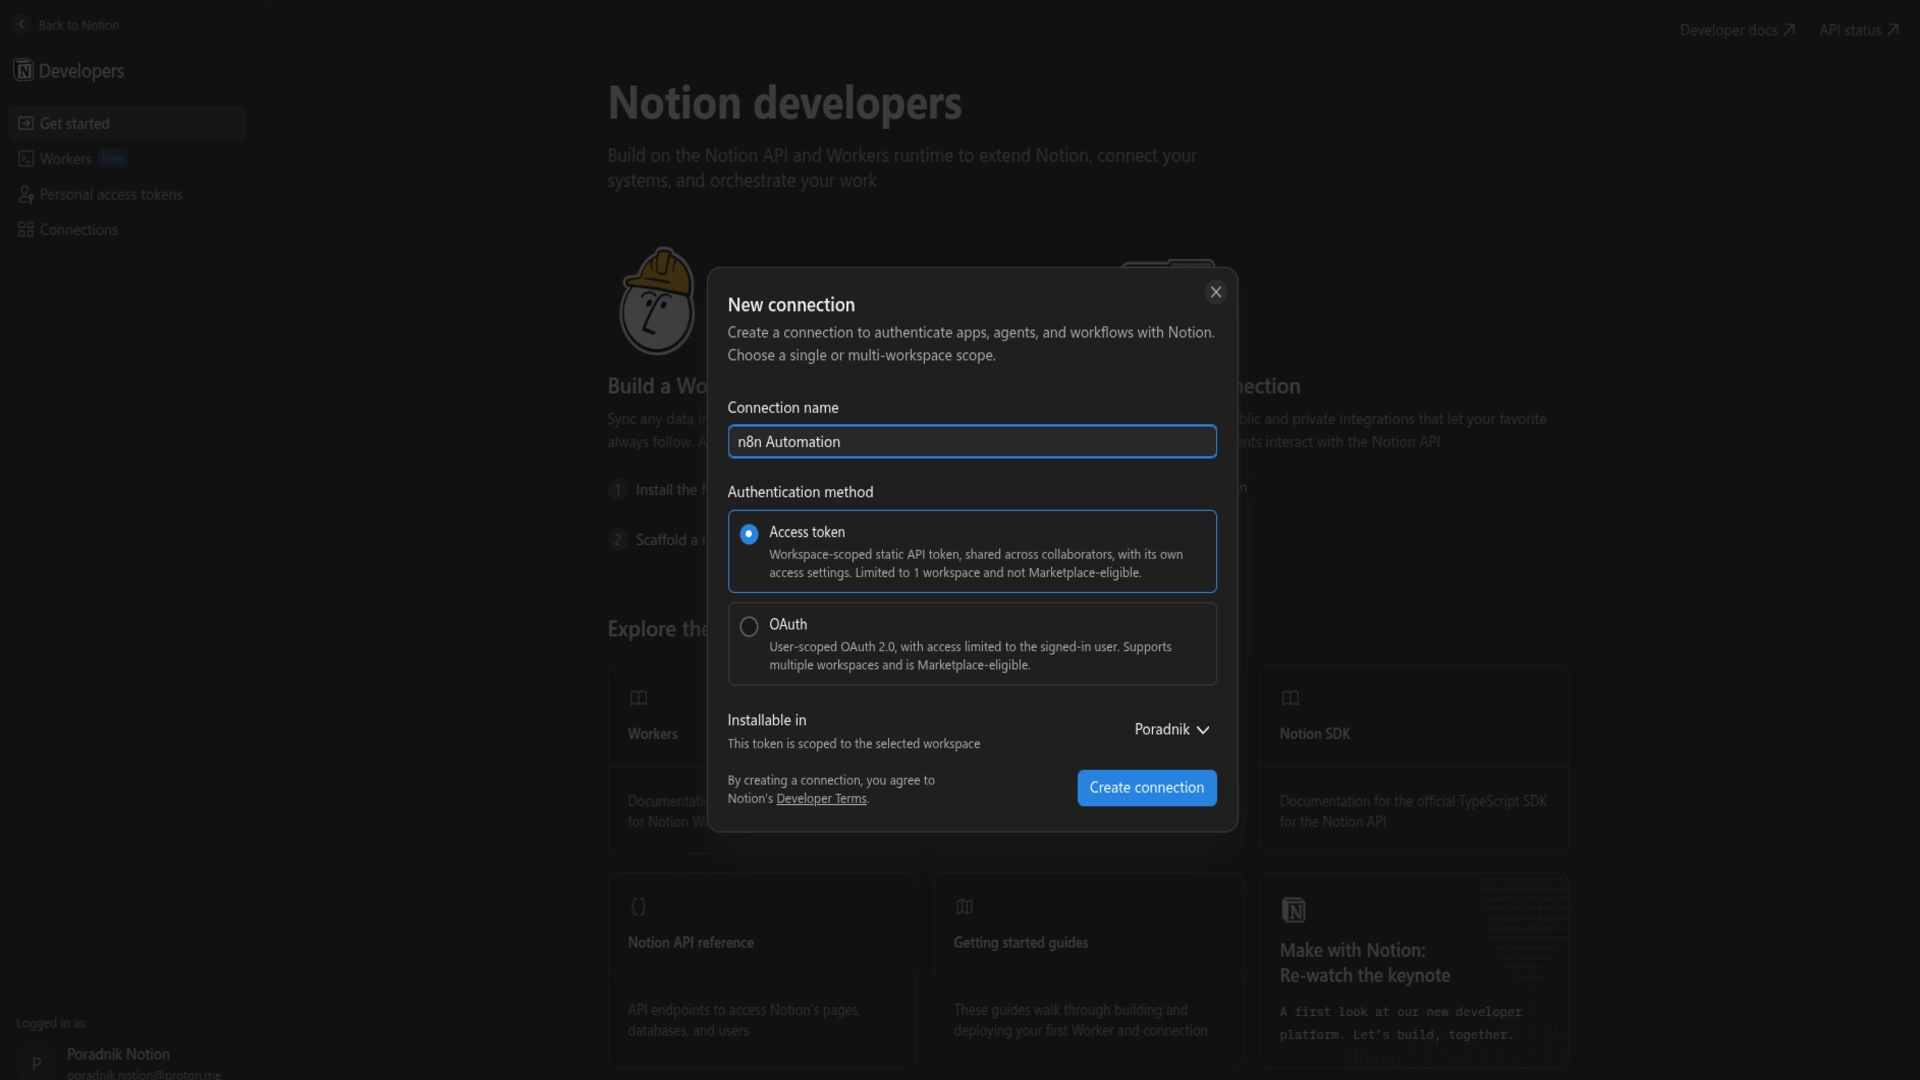Click the New badge next to Workers

pyautogui.click(x=113, y=159)
